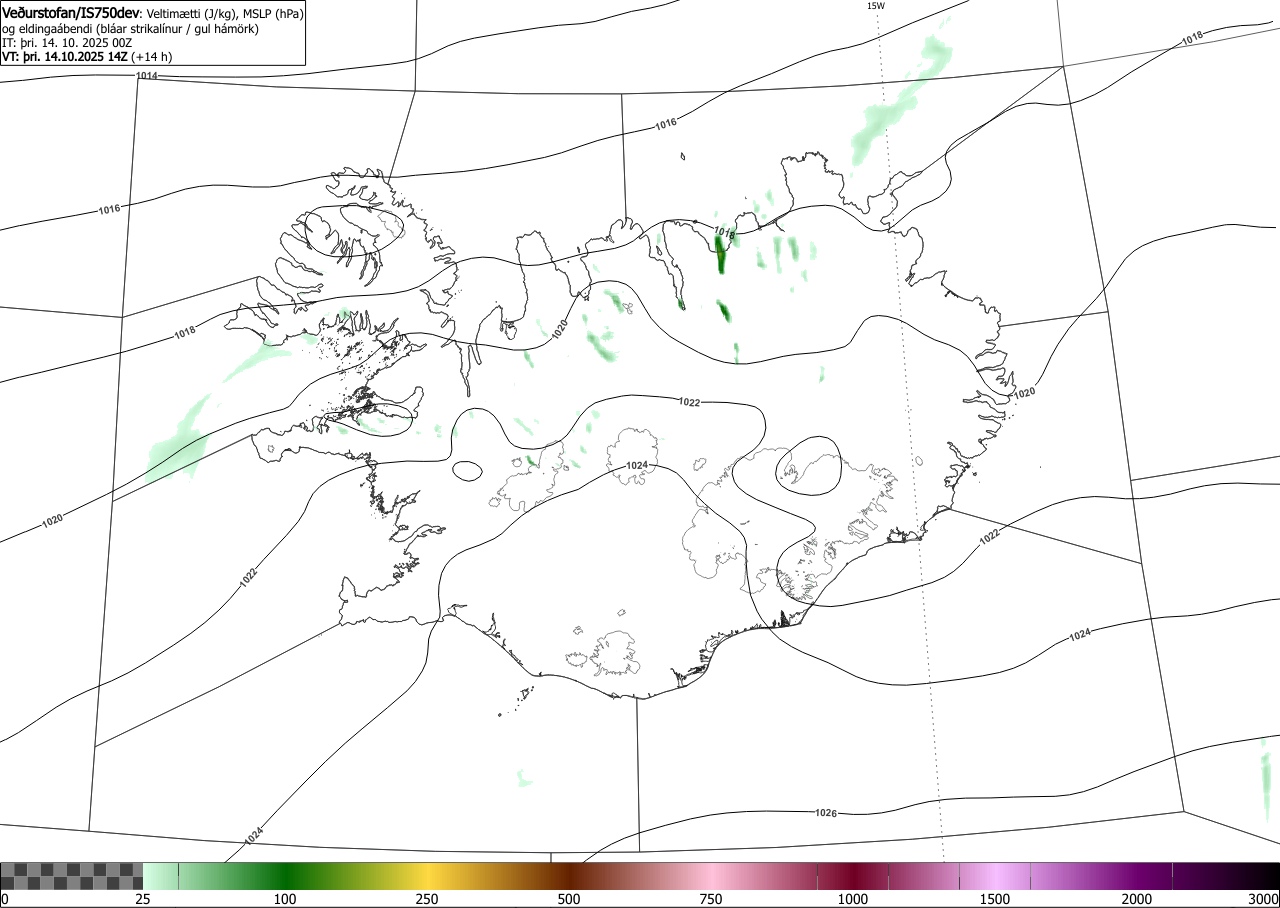This screenshot has height=908, width=1280.
Task: Click the '100' tick on the color scale
Action: pyautogui.click(x=285, y=899)
